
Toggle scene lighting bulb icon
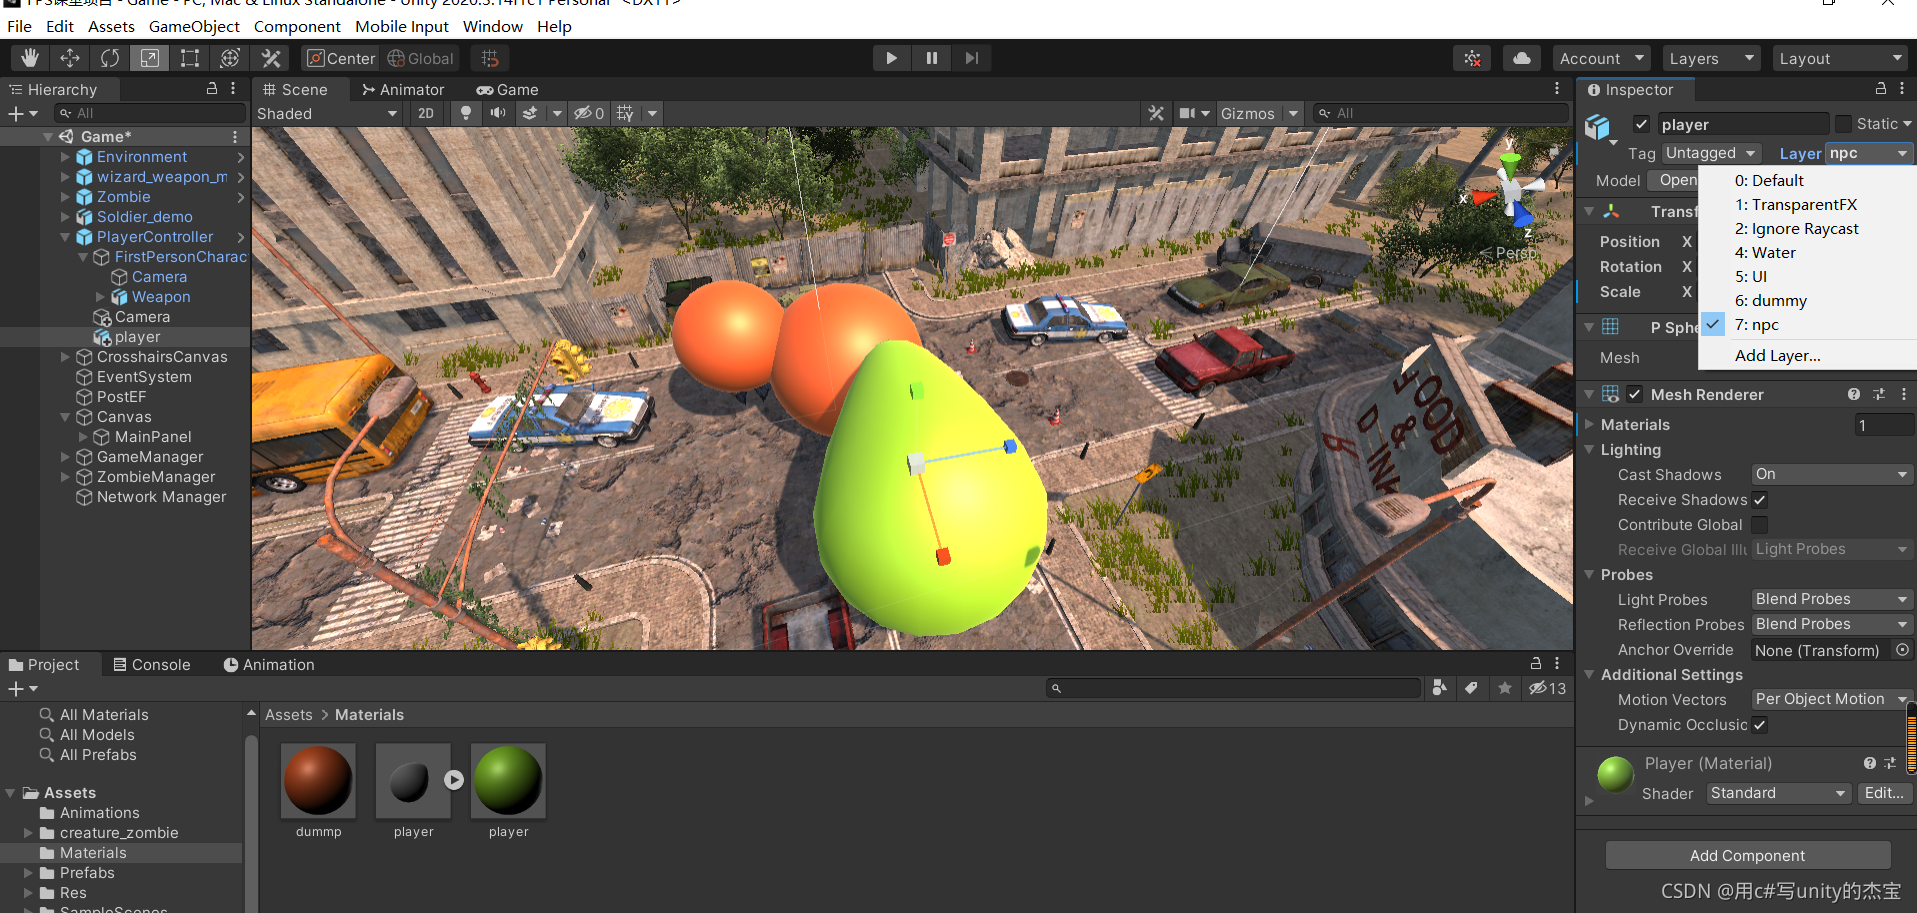tap(465, 113)
